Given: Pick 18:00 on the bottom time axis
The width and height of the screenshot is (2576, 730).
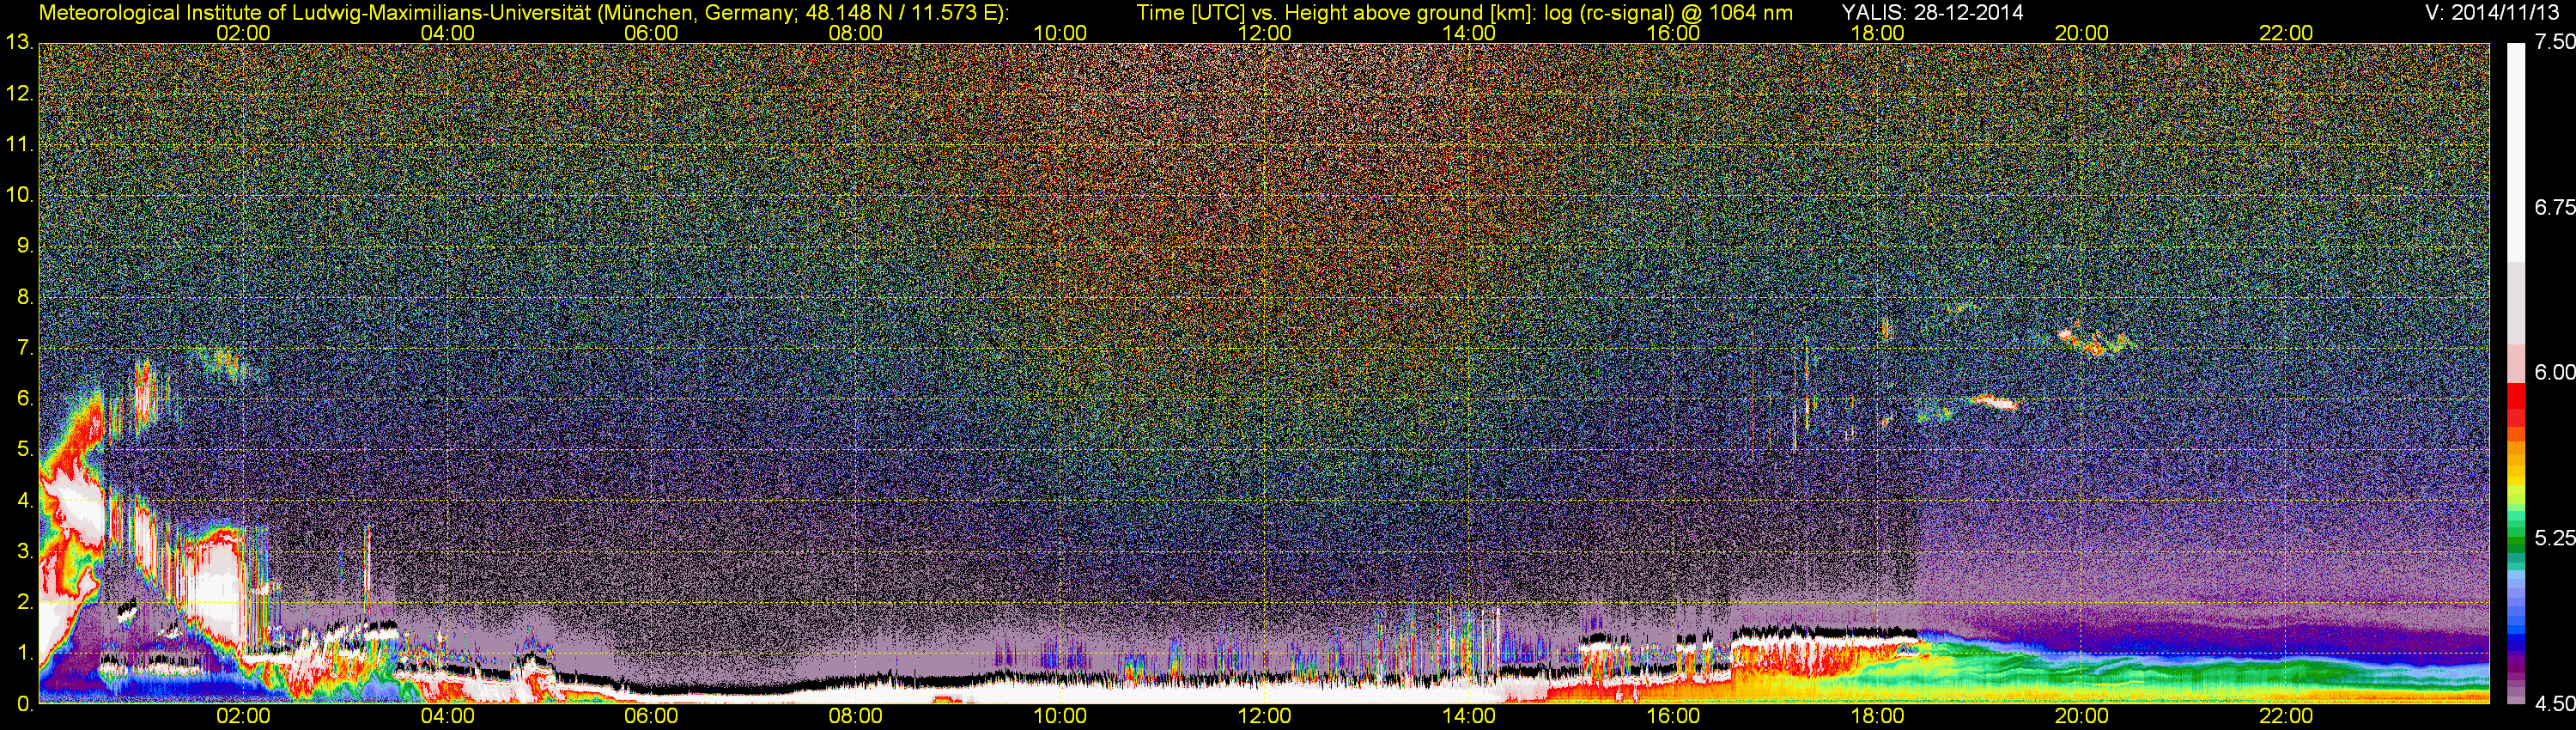Looking at the screenshot, I should pyautogui.click(x=1877, y=717).
